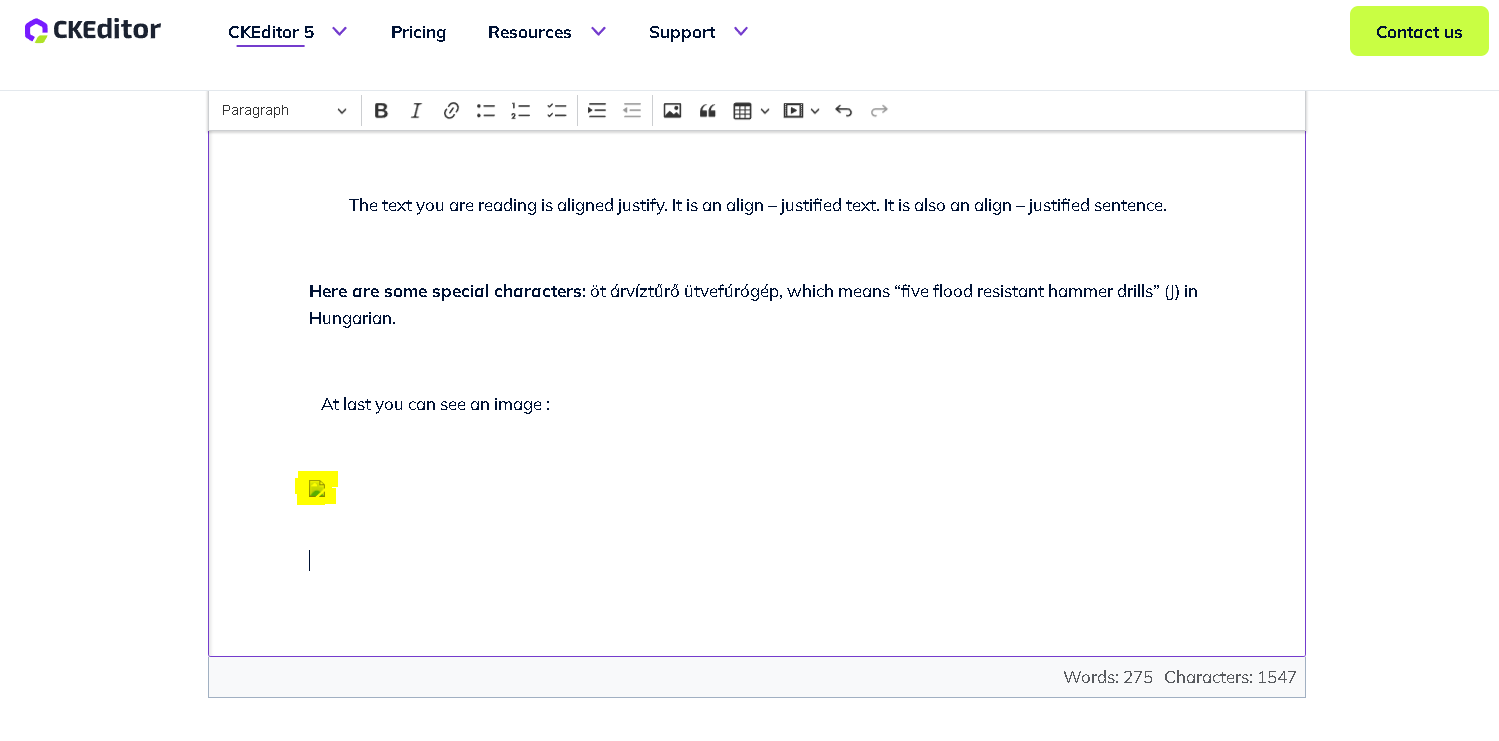Click the CKEditor logo
This screenshot has width=1499, height=741.
tap(92, 30)
